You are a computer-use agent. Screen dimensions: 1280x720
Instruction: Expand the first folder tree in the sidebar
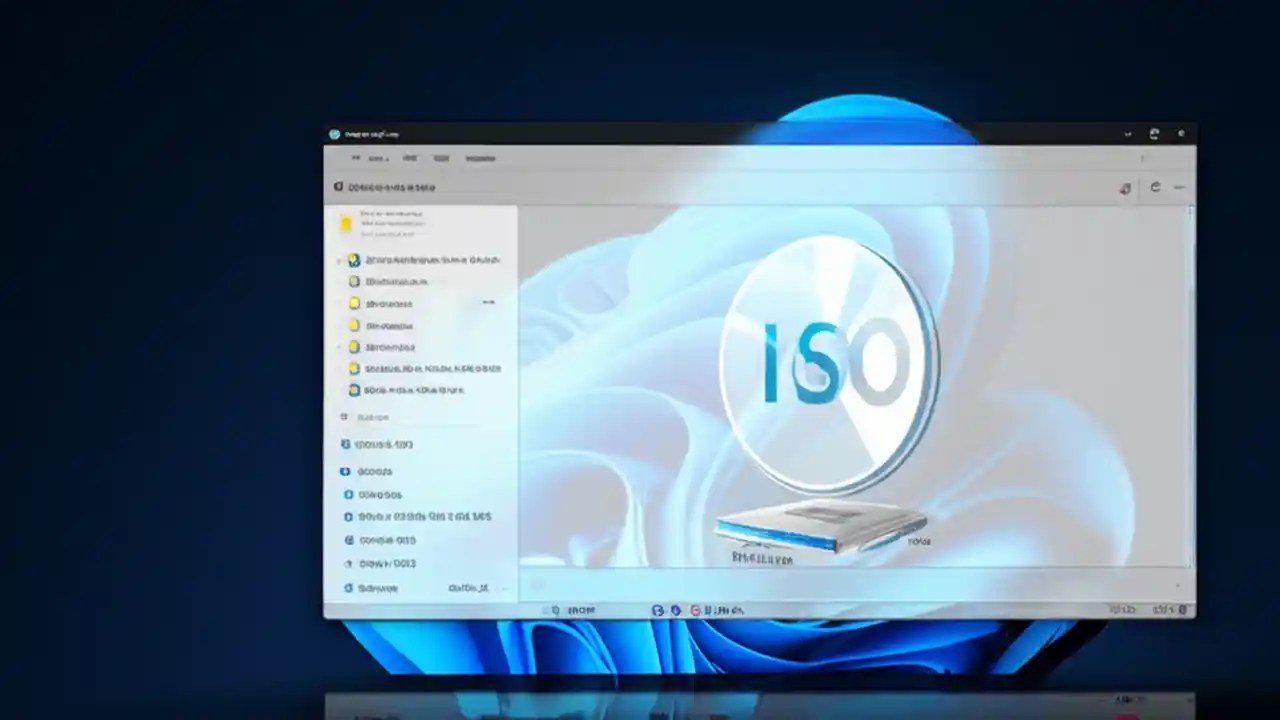338,259
